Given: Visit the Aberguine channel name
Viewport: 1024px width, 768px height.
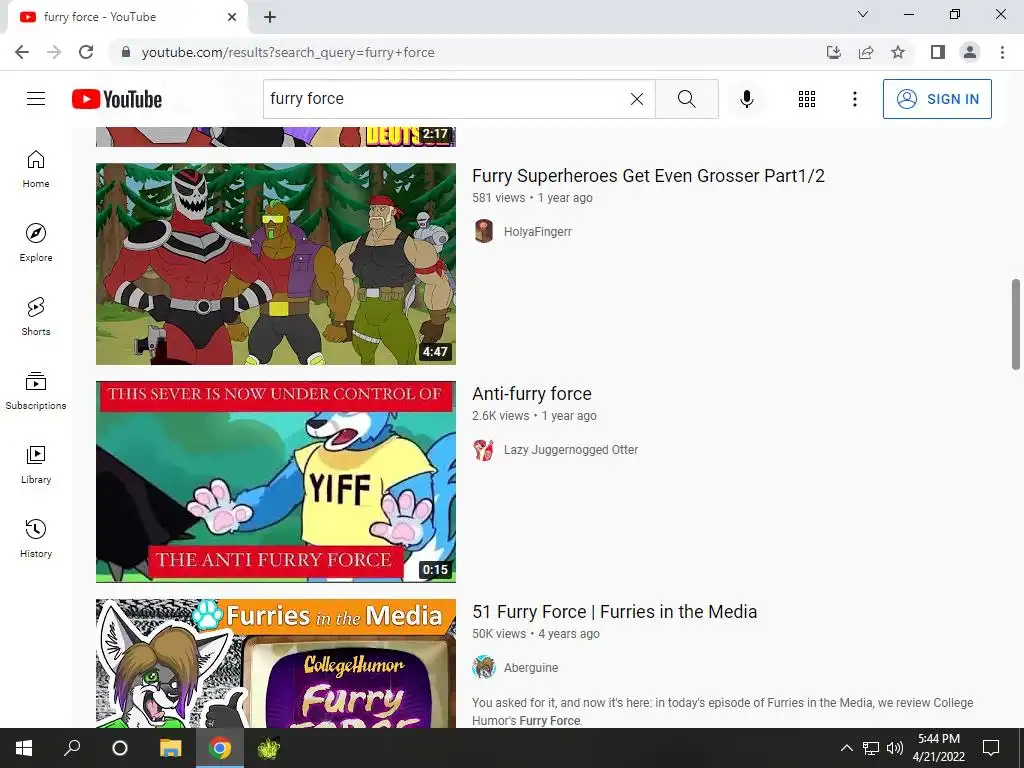Looking at the screenshot, I should (x=531, y=667).
